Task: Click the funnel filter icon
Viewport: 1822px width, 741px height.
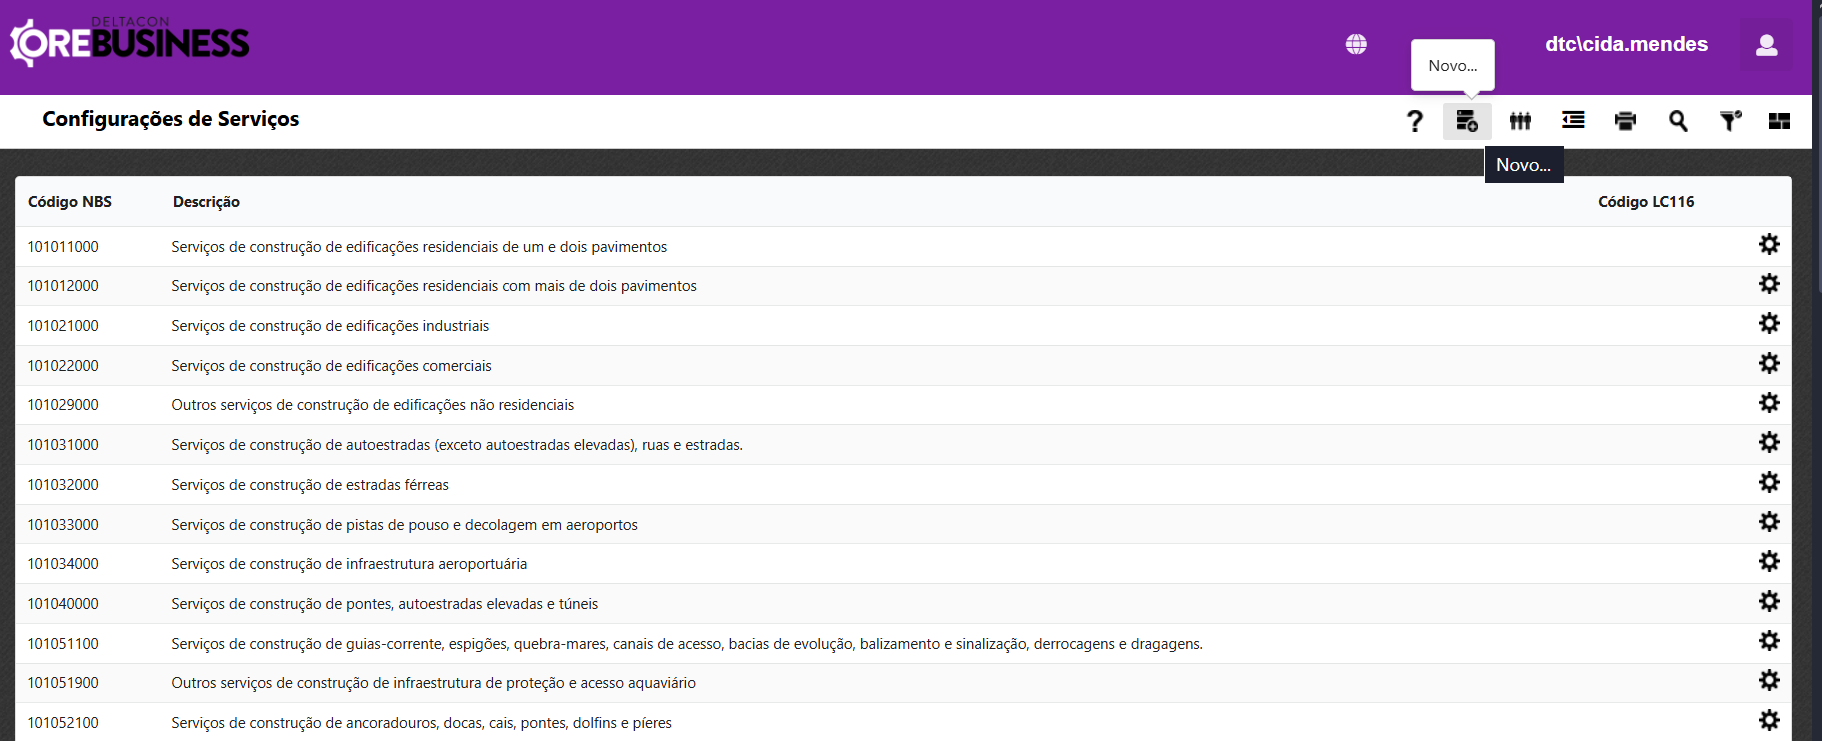Action: click(1730, 121)
